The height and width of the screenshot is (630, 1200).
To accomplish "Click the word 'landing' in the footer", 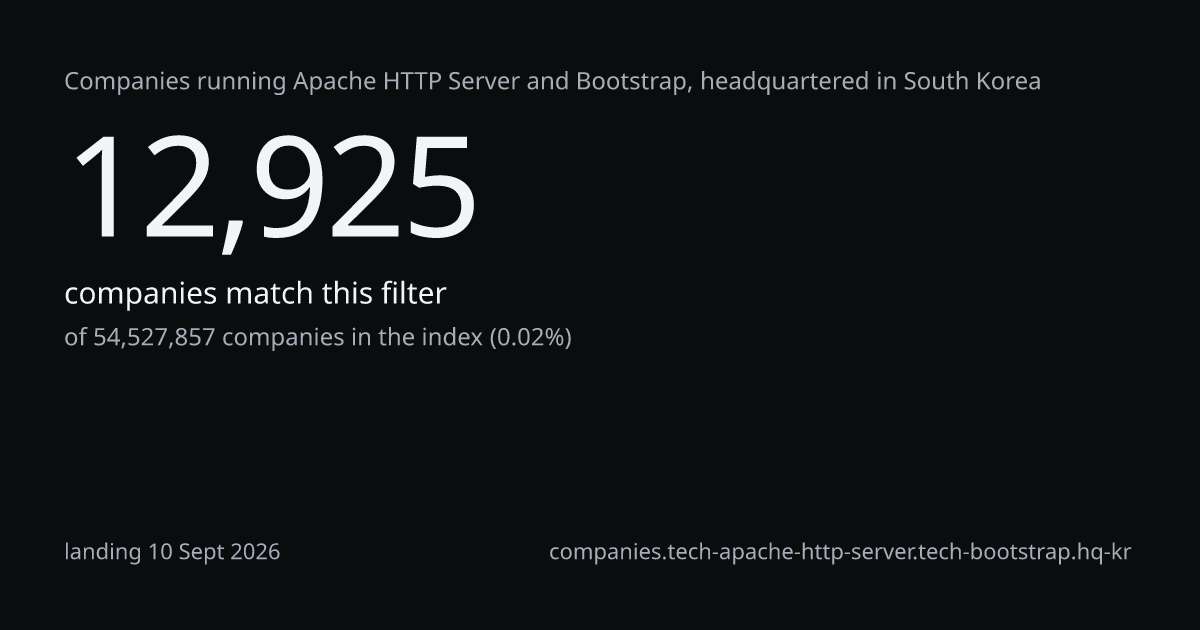I will coord(104,552).
